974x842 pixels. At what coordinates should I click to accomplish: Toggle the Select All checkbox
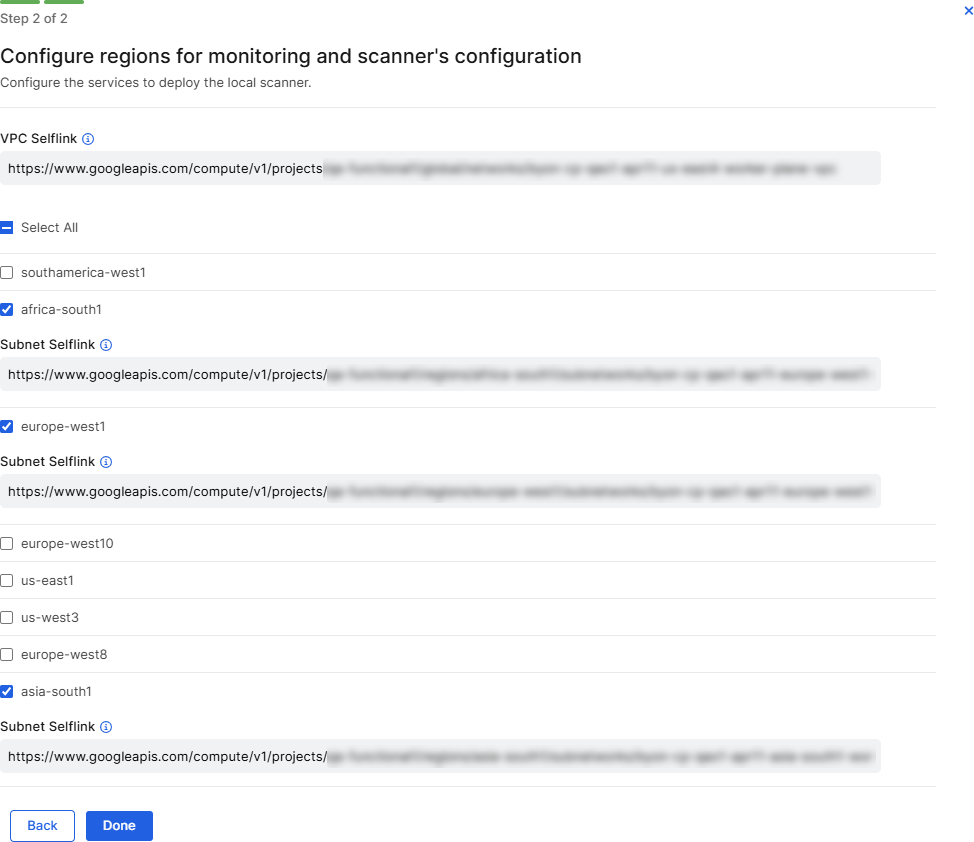pos(6,227)
